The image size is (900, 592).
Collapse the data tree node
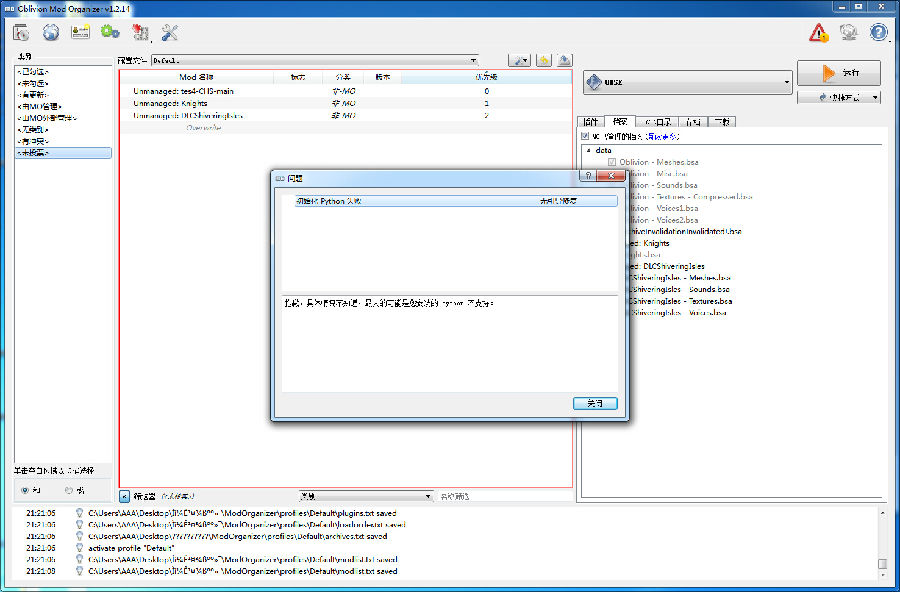[588, 150]
